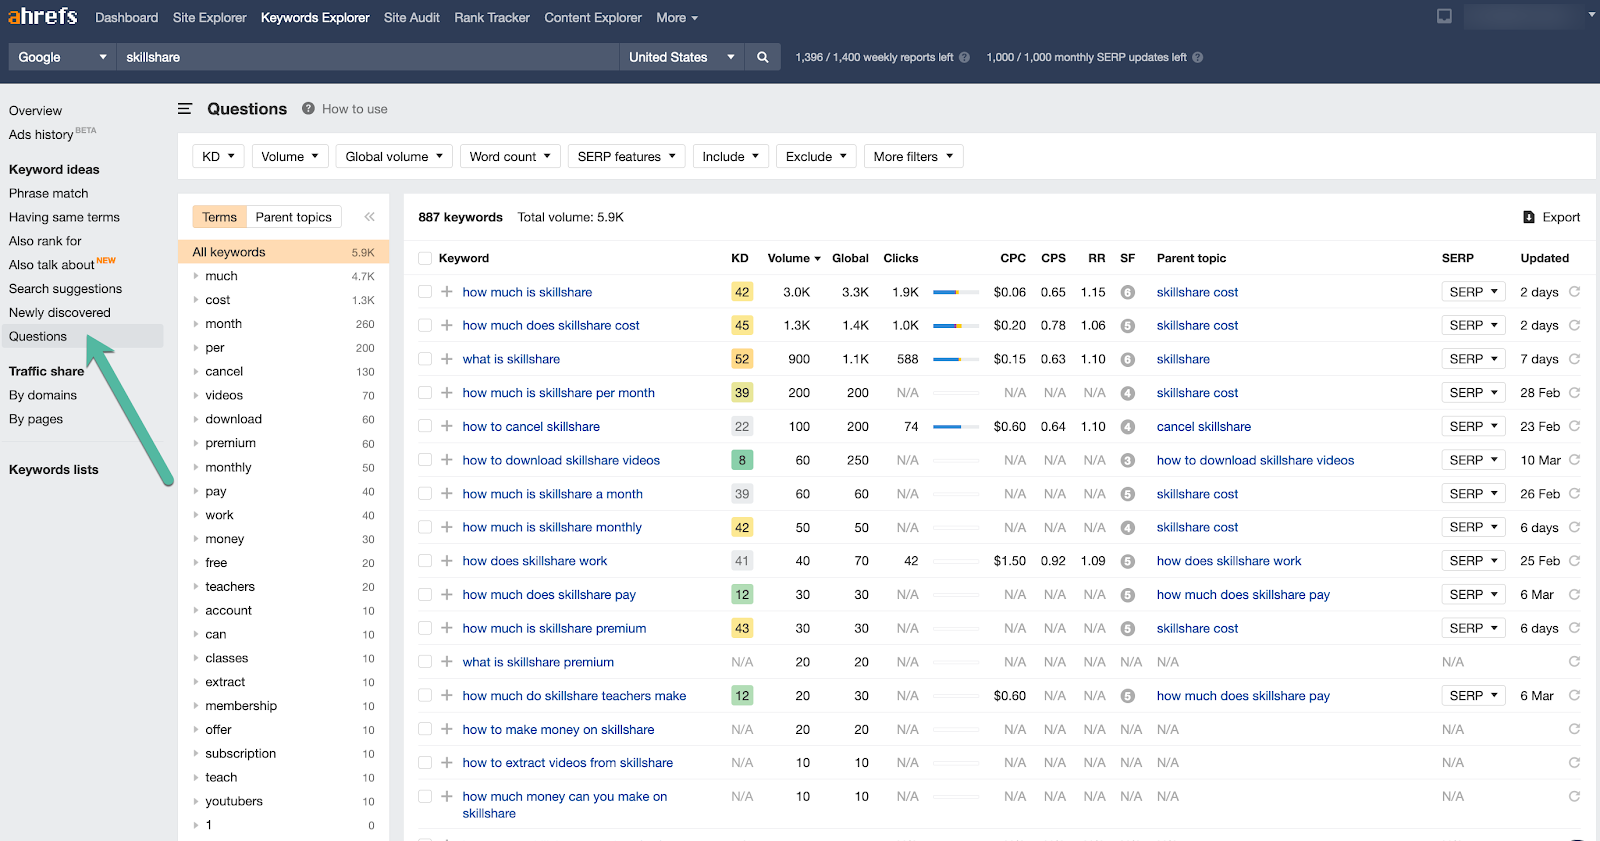Sort table by the Volume column header
1600x841 pixels.
[793, 258]
